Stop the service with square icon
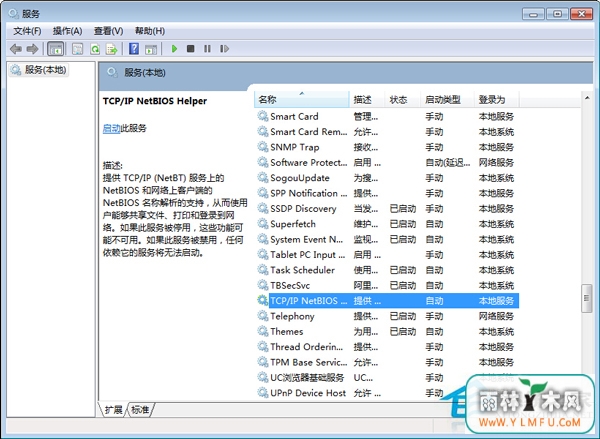The height and width of the screenshot is (439, 600). click(190, 49)
